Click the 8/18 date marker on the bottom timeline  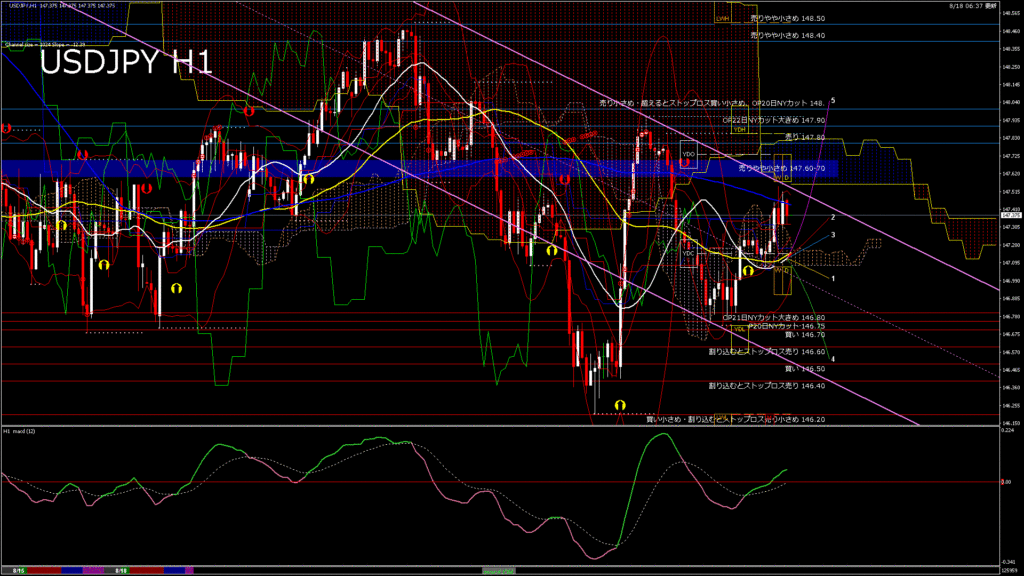(120, 570)
